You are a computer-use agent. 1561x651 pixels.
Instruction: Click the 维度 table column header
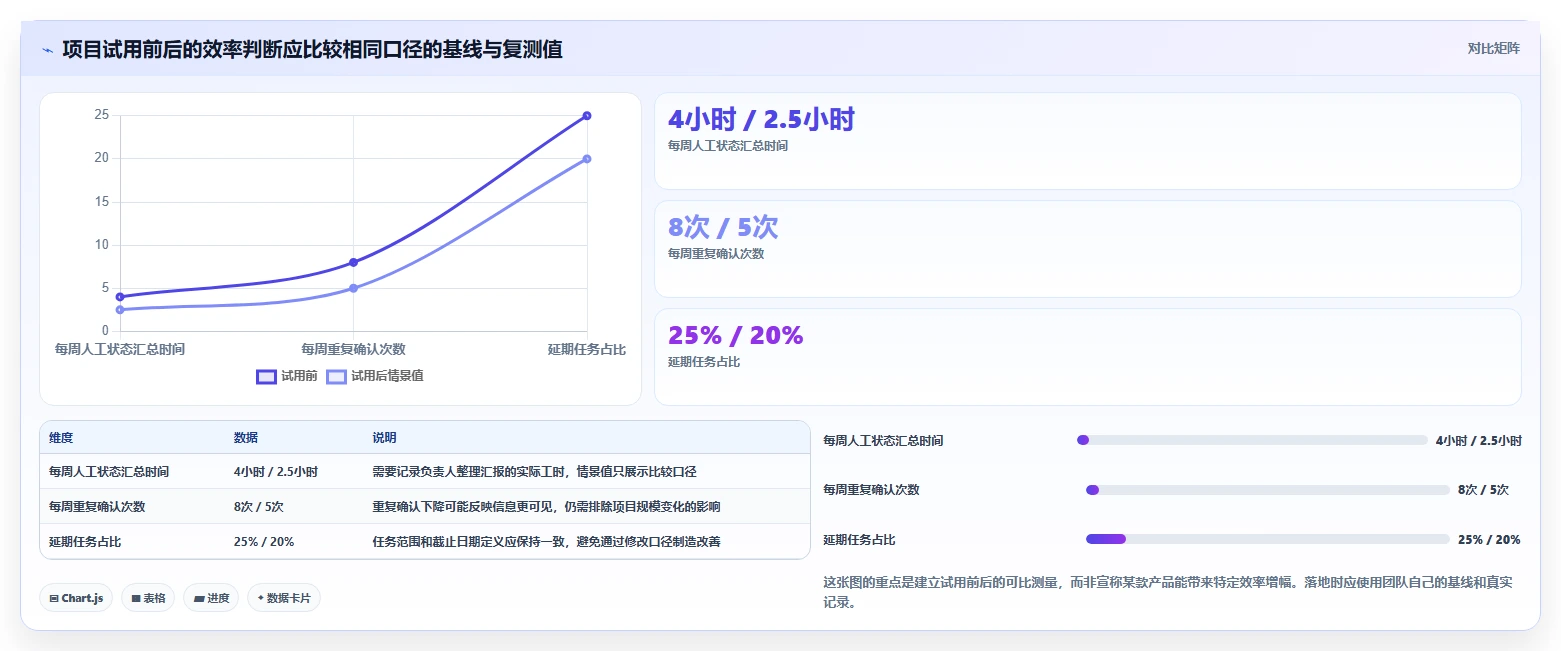61,438
